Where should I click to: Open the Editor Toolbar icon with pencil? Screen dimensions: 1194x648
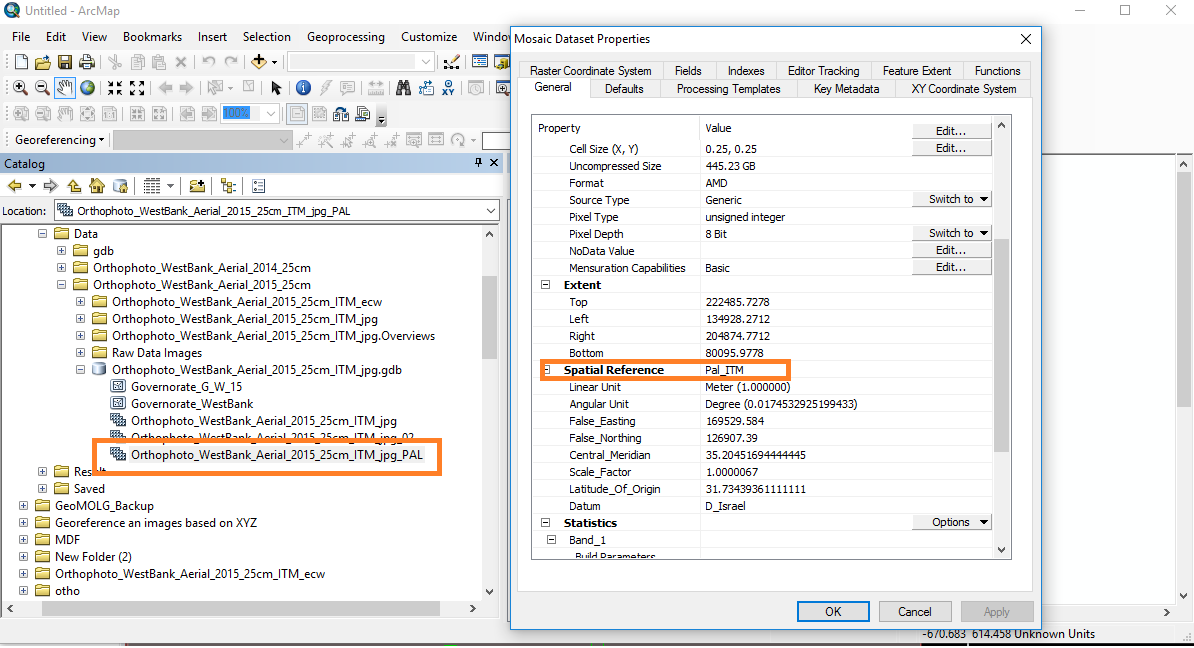click(x=452, y=62)
